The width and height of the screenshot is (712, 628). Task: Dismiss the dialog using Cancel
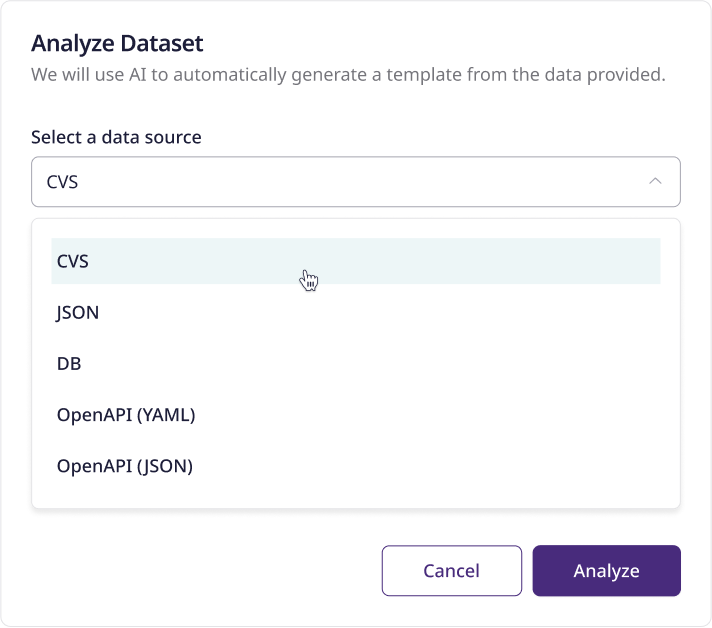point(451,571)
